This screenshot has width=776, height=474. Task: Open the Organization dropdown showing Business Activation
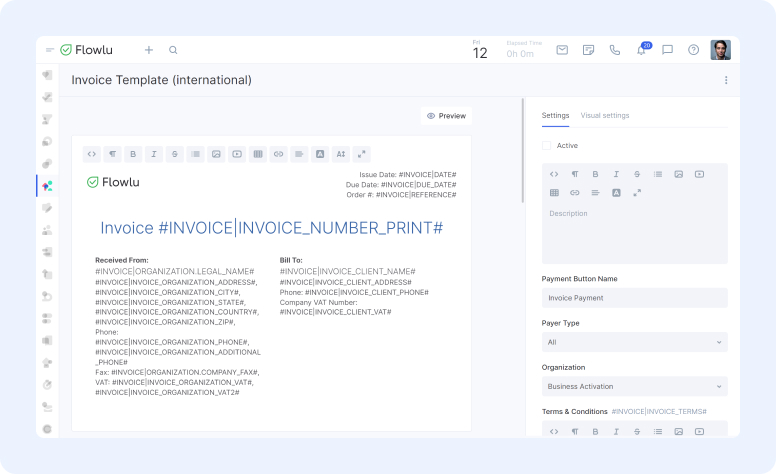coord(634,386)
